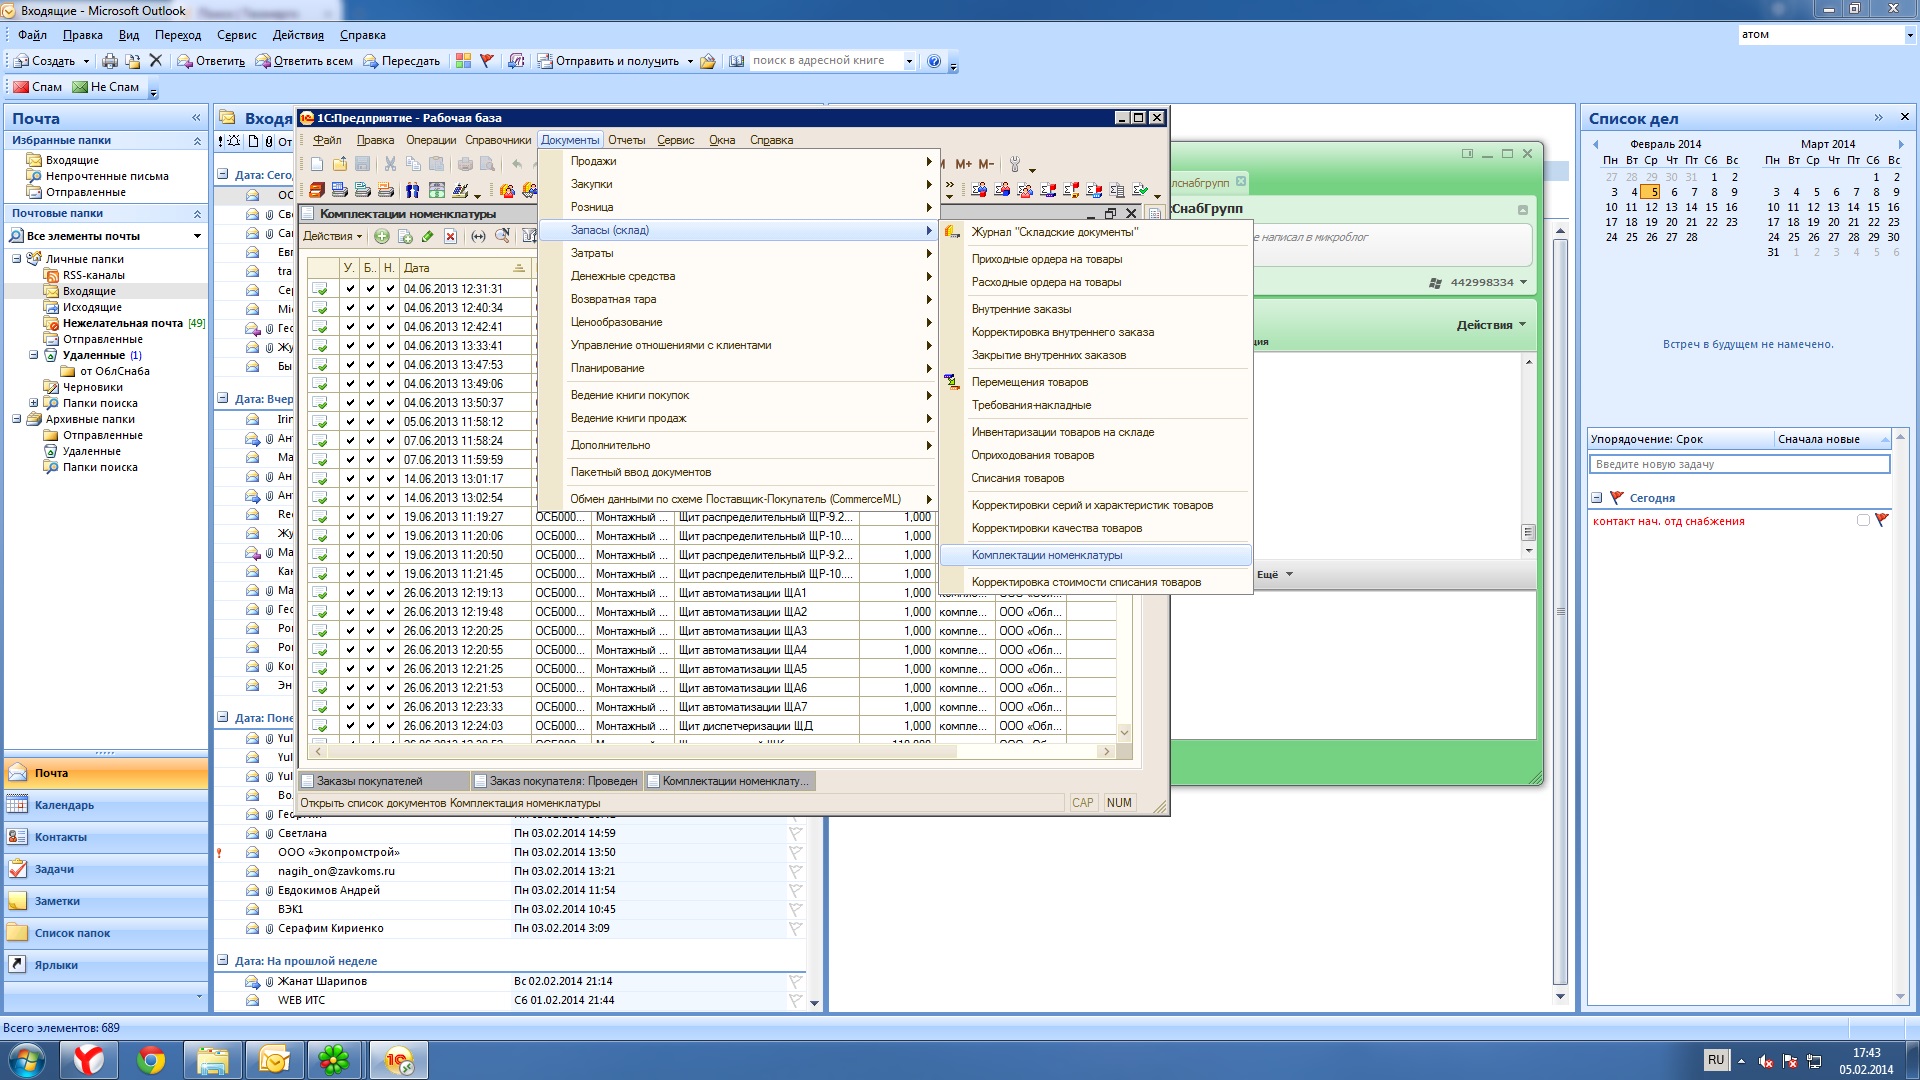Choose Перемещения товаров in the submenu

click(x=1095, y=382)
